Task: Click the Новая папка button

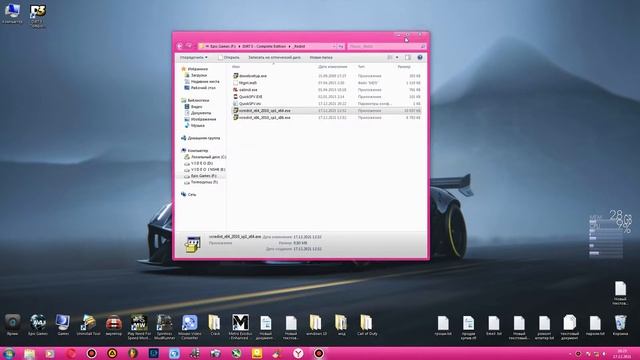Action: (x=321, y=58)
